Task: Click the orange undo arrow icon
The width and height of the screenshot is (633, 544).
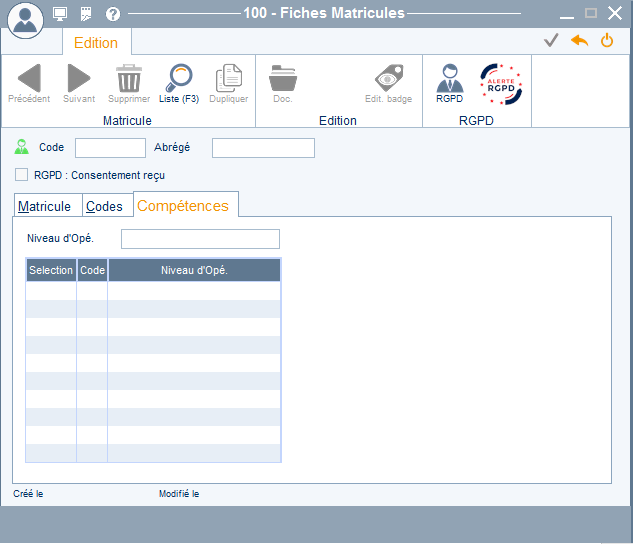Action: (579, 40)
